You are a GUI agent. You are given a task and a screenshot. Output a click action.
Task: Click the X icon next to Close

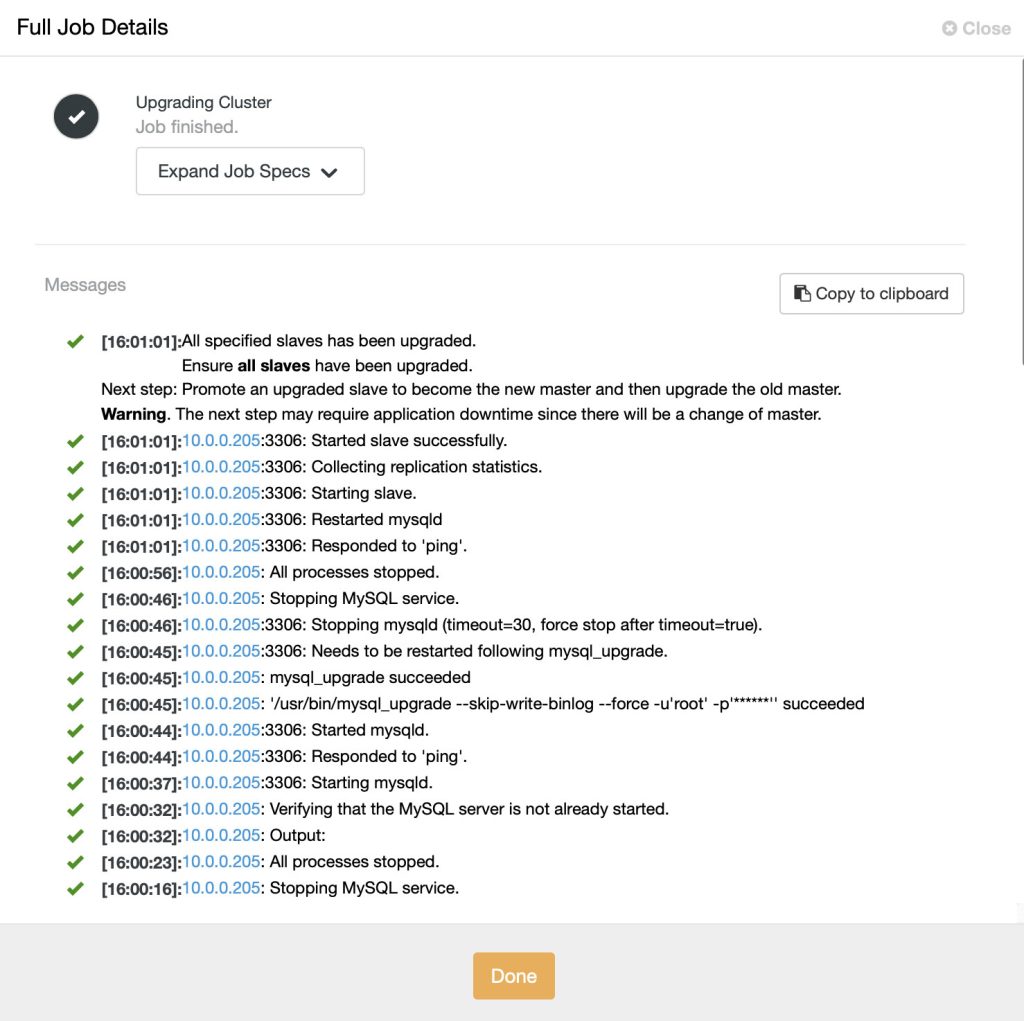click(x=950, y=28)
